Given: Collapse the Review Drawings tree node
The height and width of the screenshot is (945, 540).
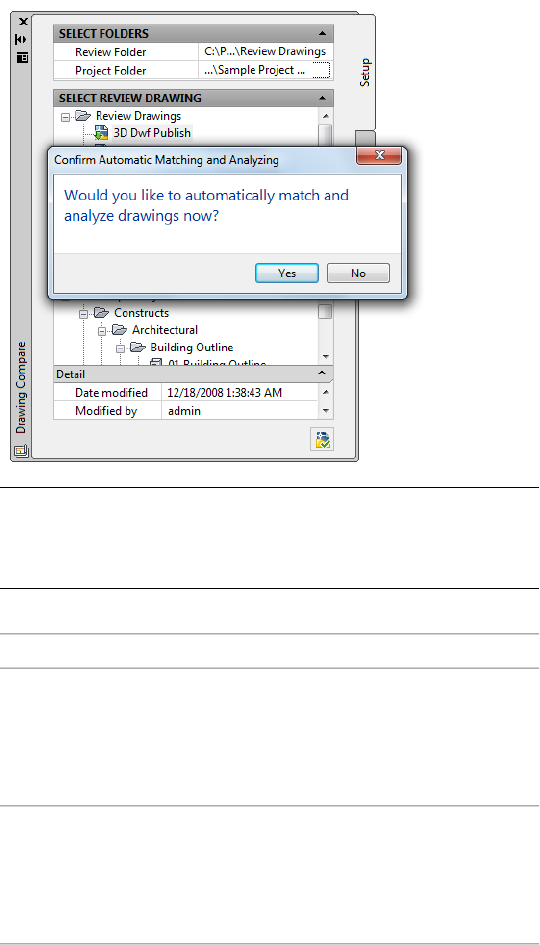Looking at the screenshot, I should (x=66, y=116).
